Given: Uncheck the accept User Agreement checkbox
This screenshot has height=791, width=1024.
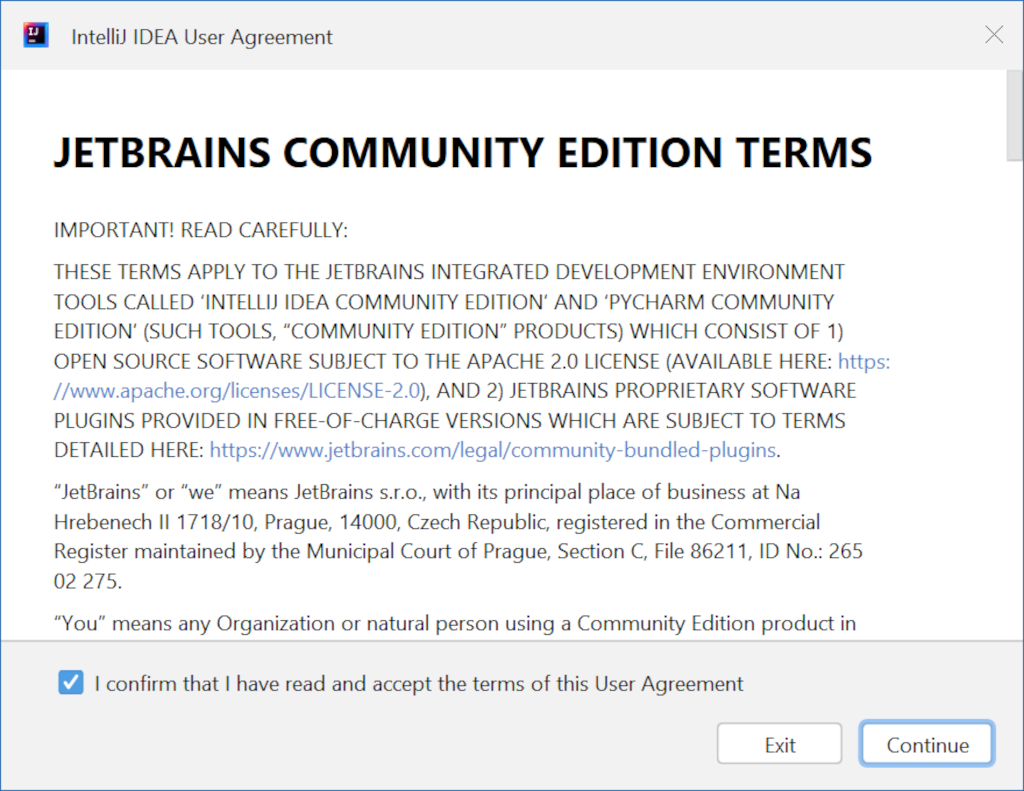Looking at the screenshot, I should pos(71,683).
